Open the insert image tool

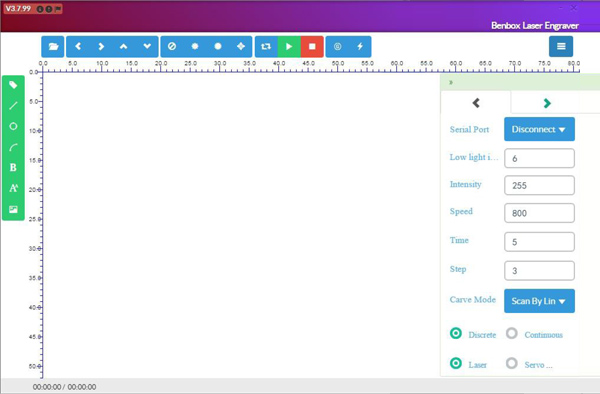[x=13, y=209]
